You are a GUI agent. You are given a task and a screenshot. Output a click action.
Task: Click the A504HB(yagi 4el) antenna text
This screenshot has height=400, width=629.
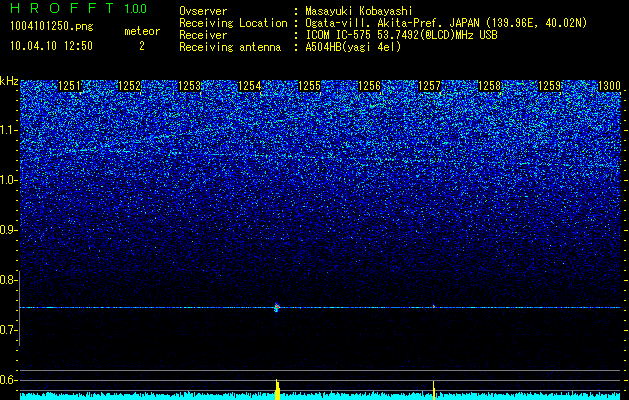click(353, 47)
